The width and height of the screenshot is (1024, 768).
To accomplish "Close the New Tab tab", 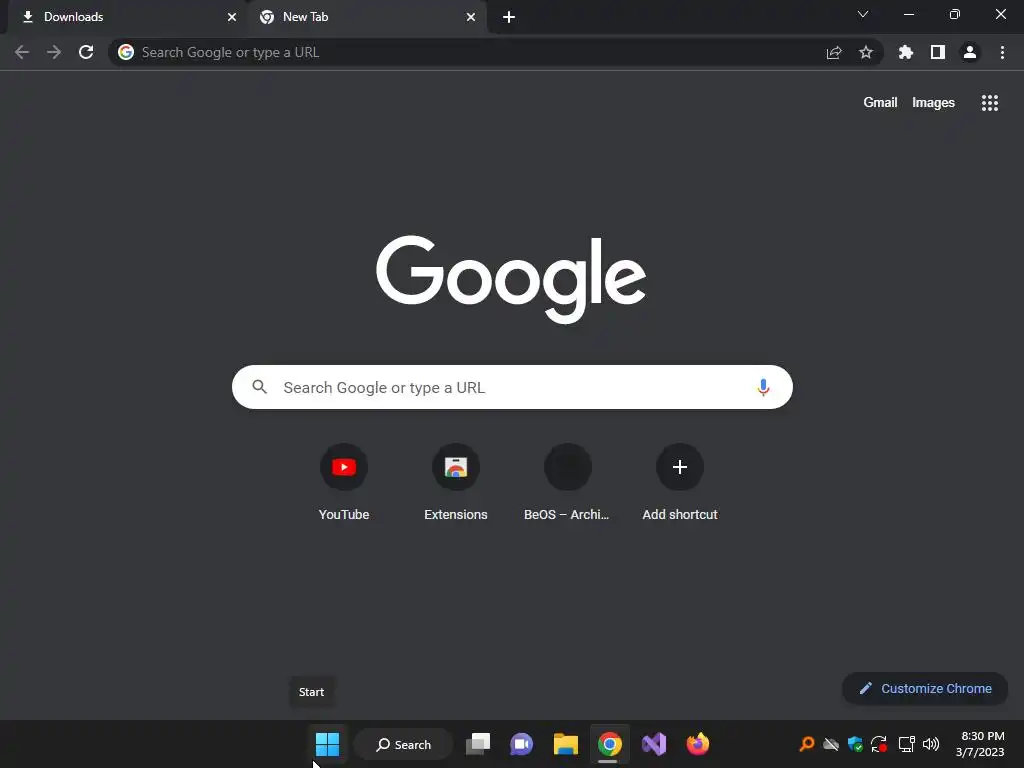I will pos(471,17).
